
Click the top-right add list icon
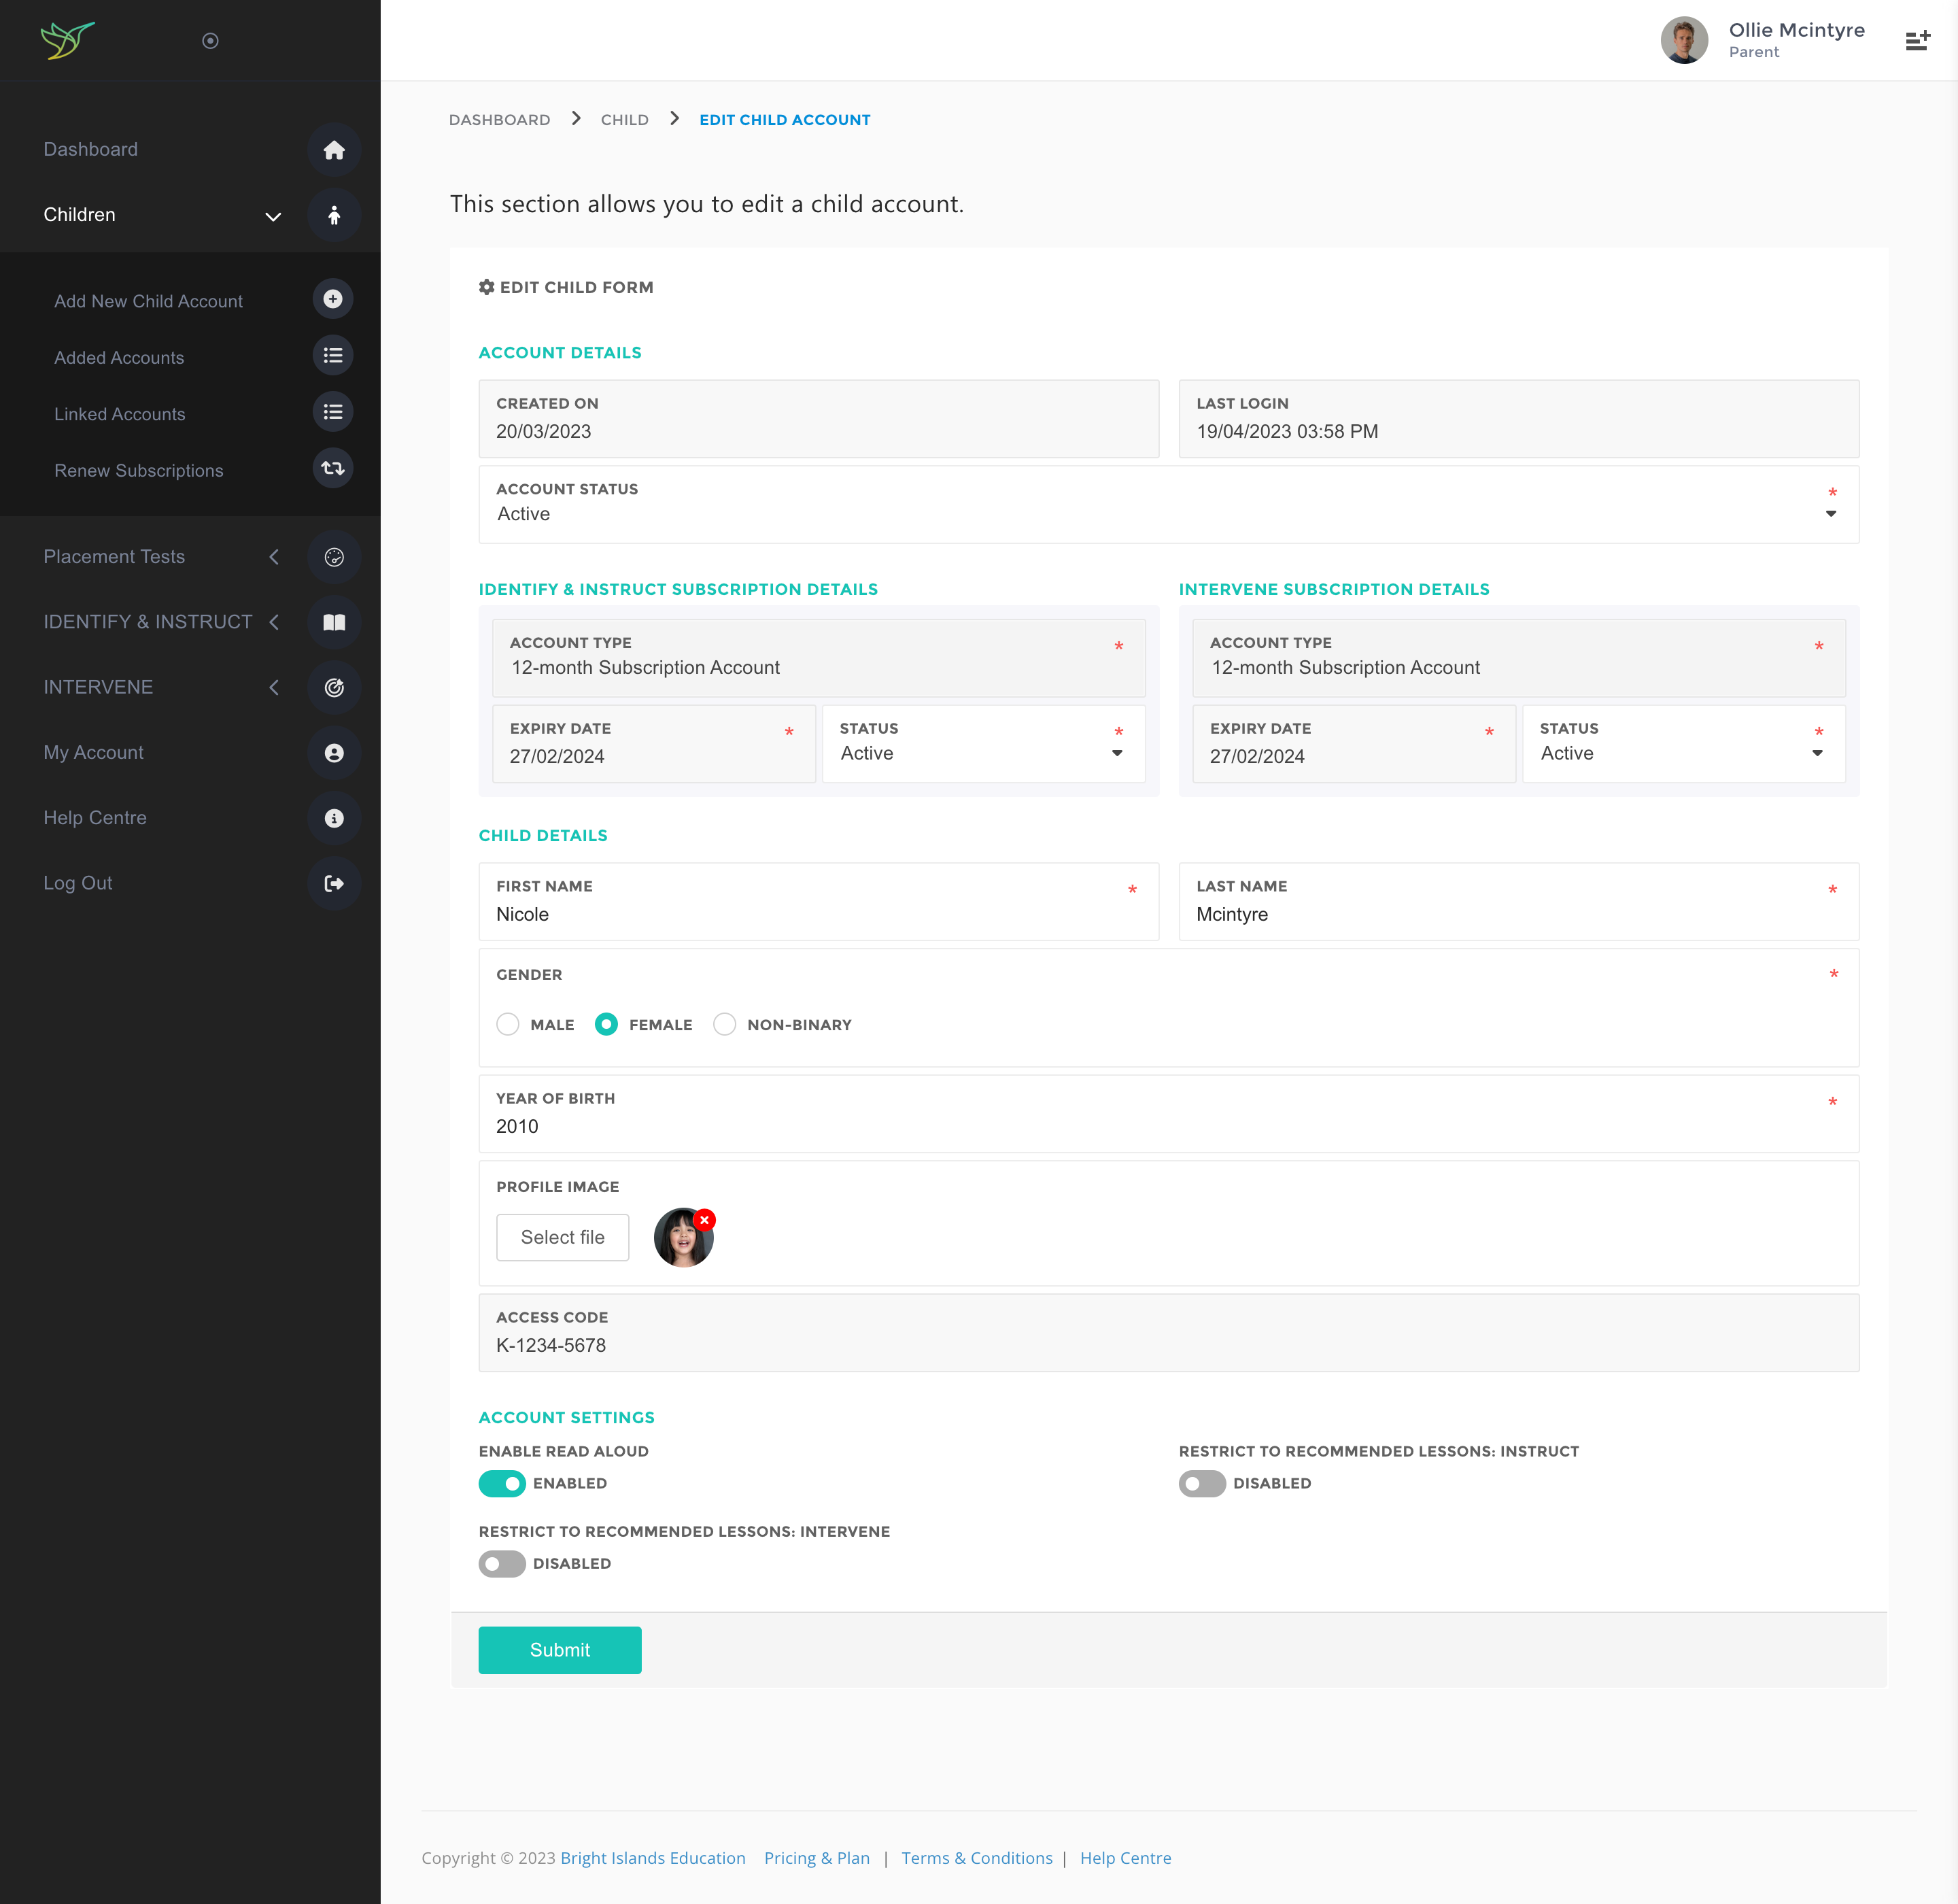tap(1917, 41)
